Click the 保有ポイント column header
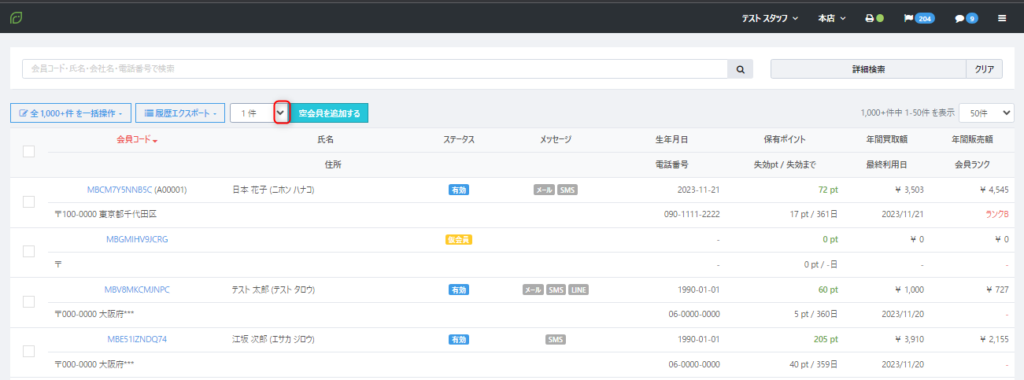1024x380 pixels. click(x=784, y=140)
